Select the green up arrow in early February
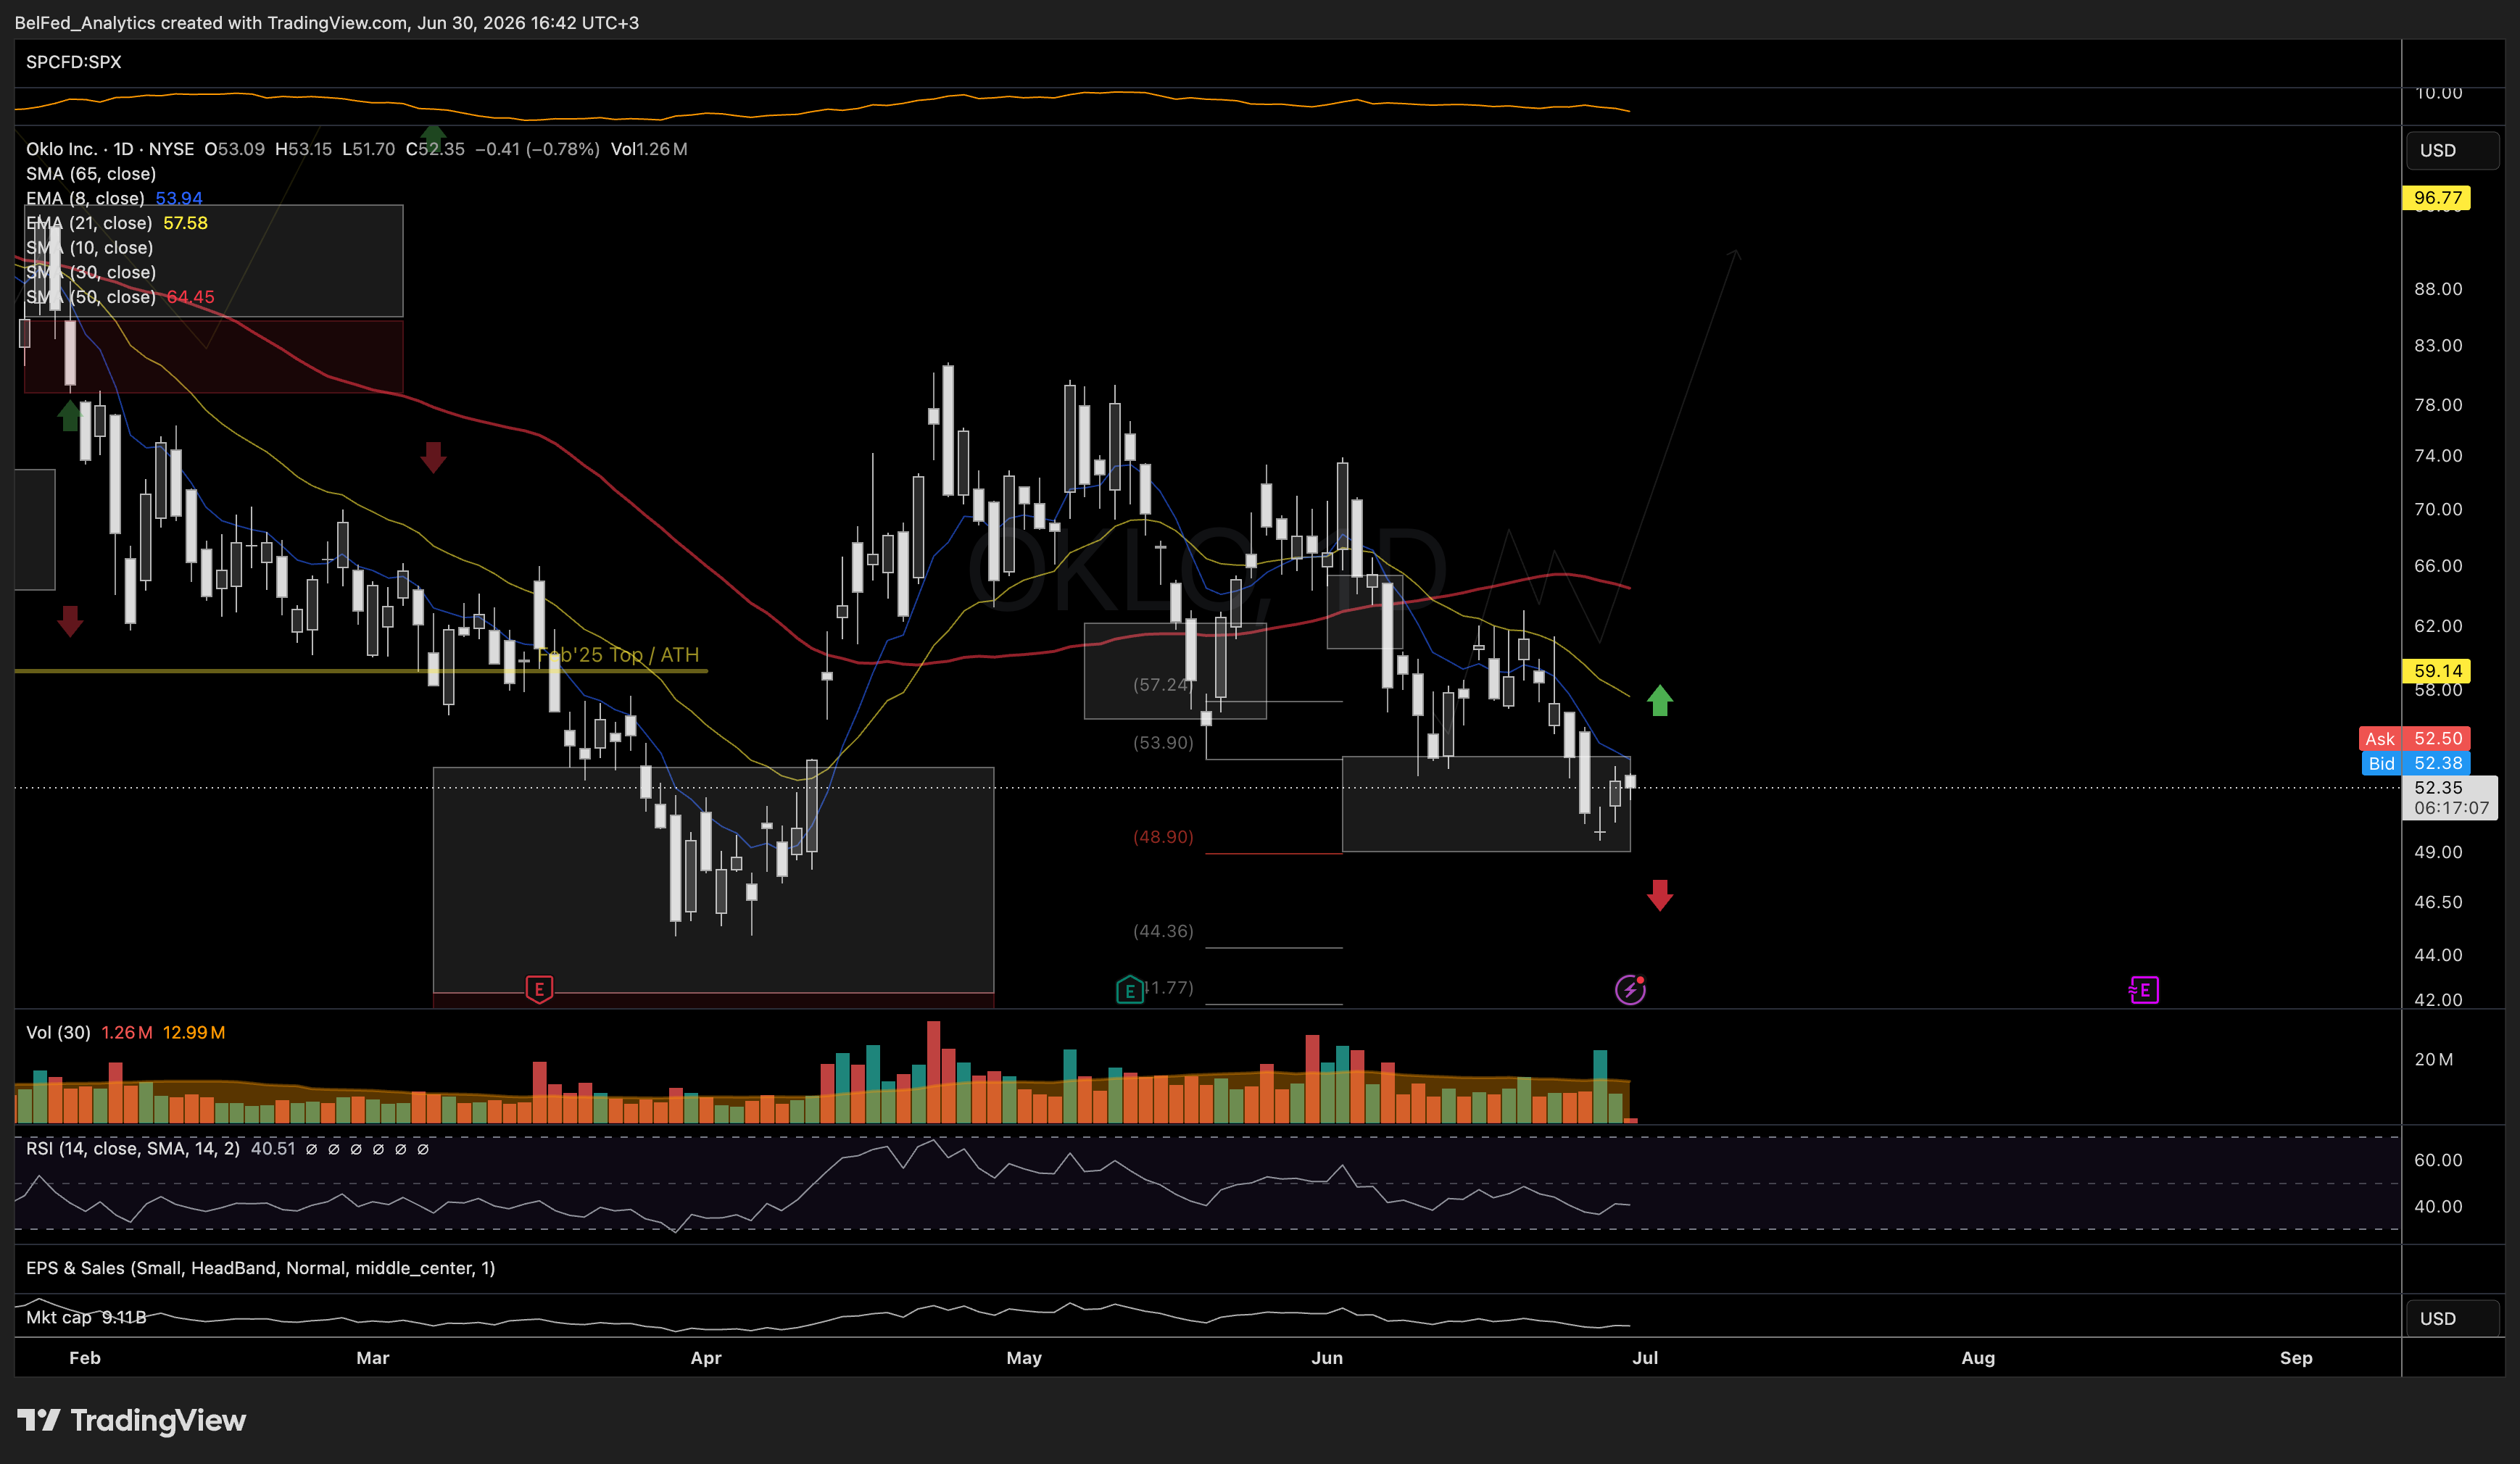 click(69, 415)
